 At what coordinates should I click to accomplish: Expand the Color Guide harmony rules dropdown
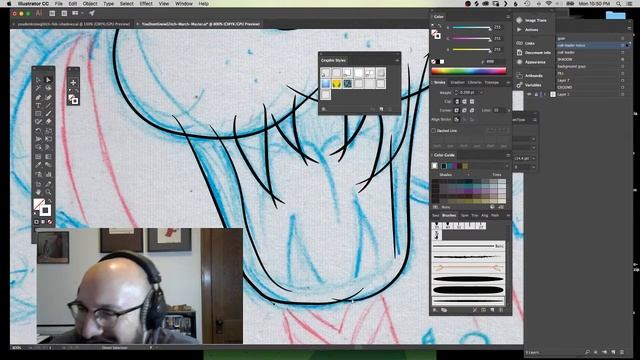click(507, 166)
